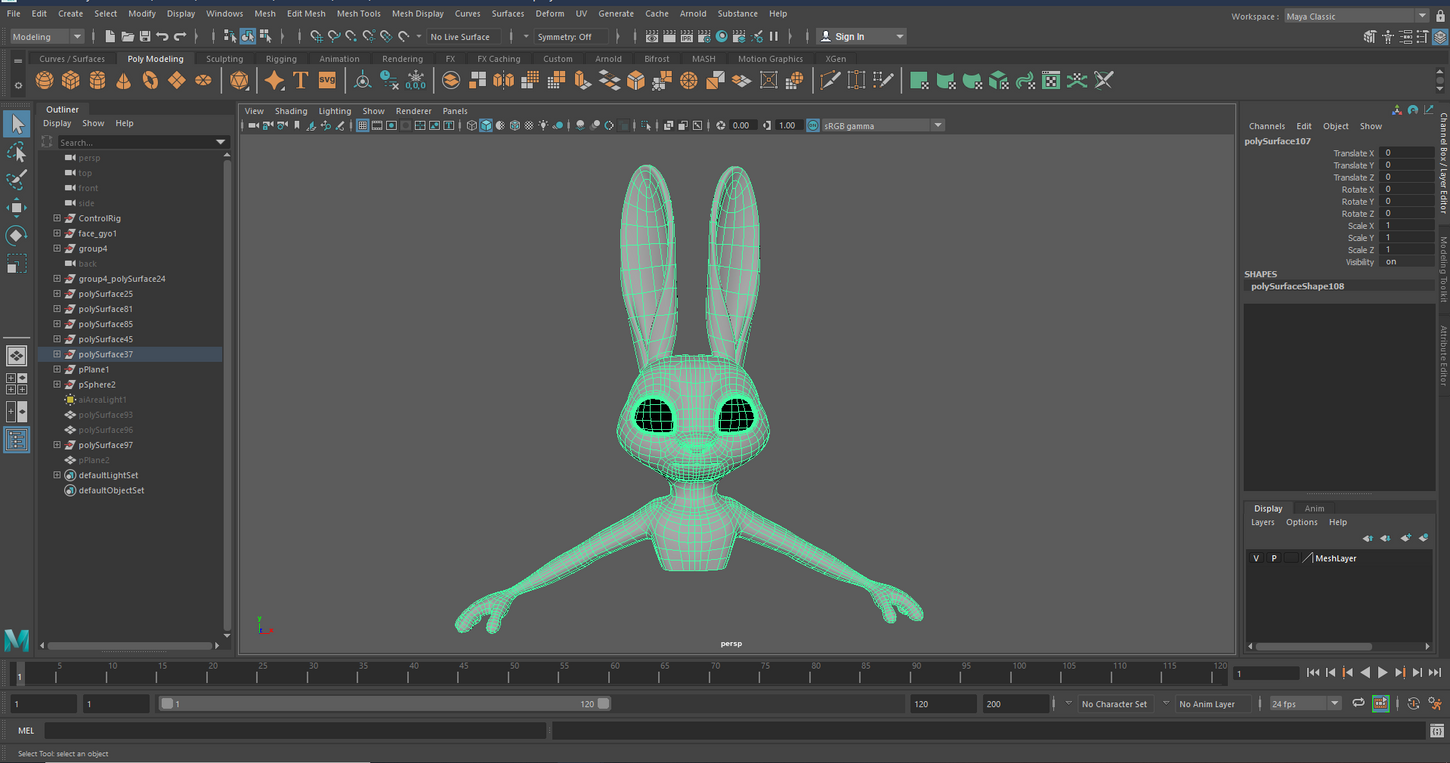This screenshot has width=1450, height=763.
Task: Click the save scene icon
Action: click(145, 37)
